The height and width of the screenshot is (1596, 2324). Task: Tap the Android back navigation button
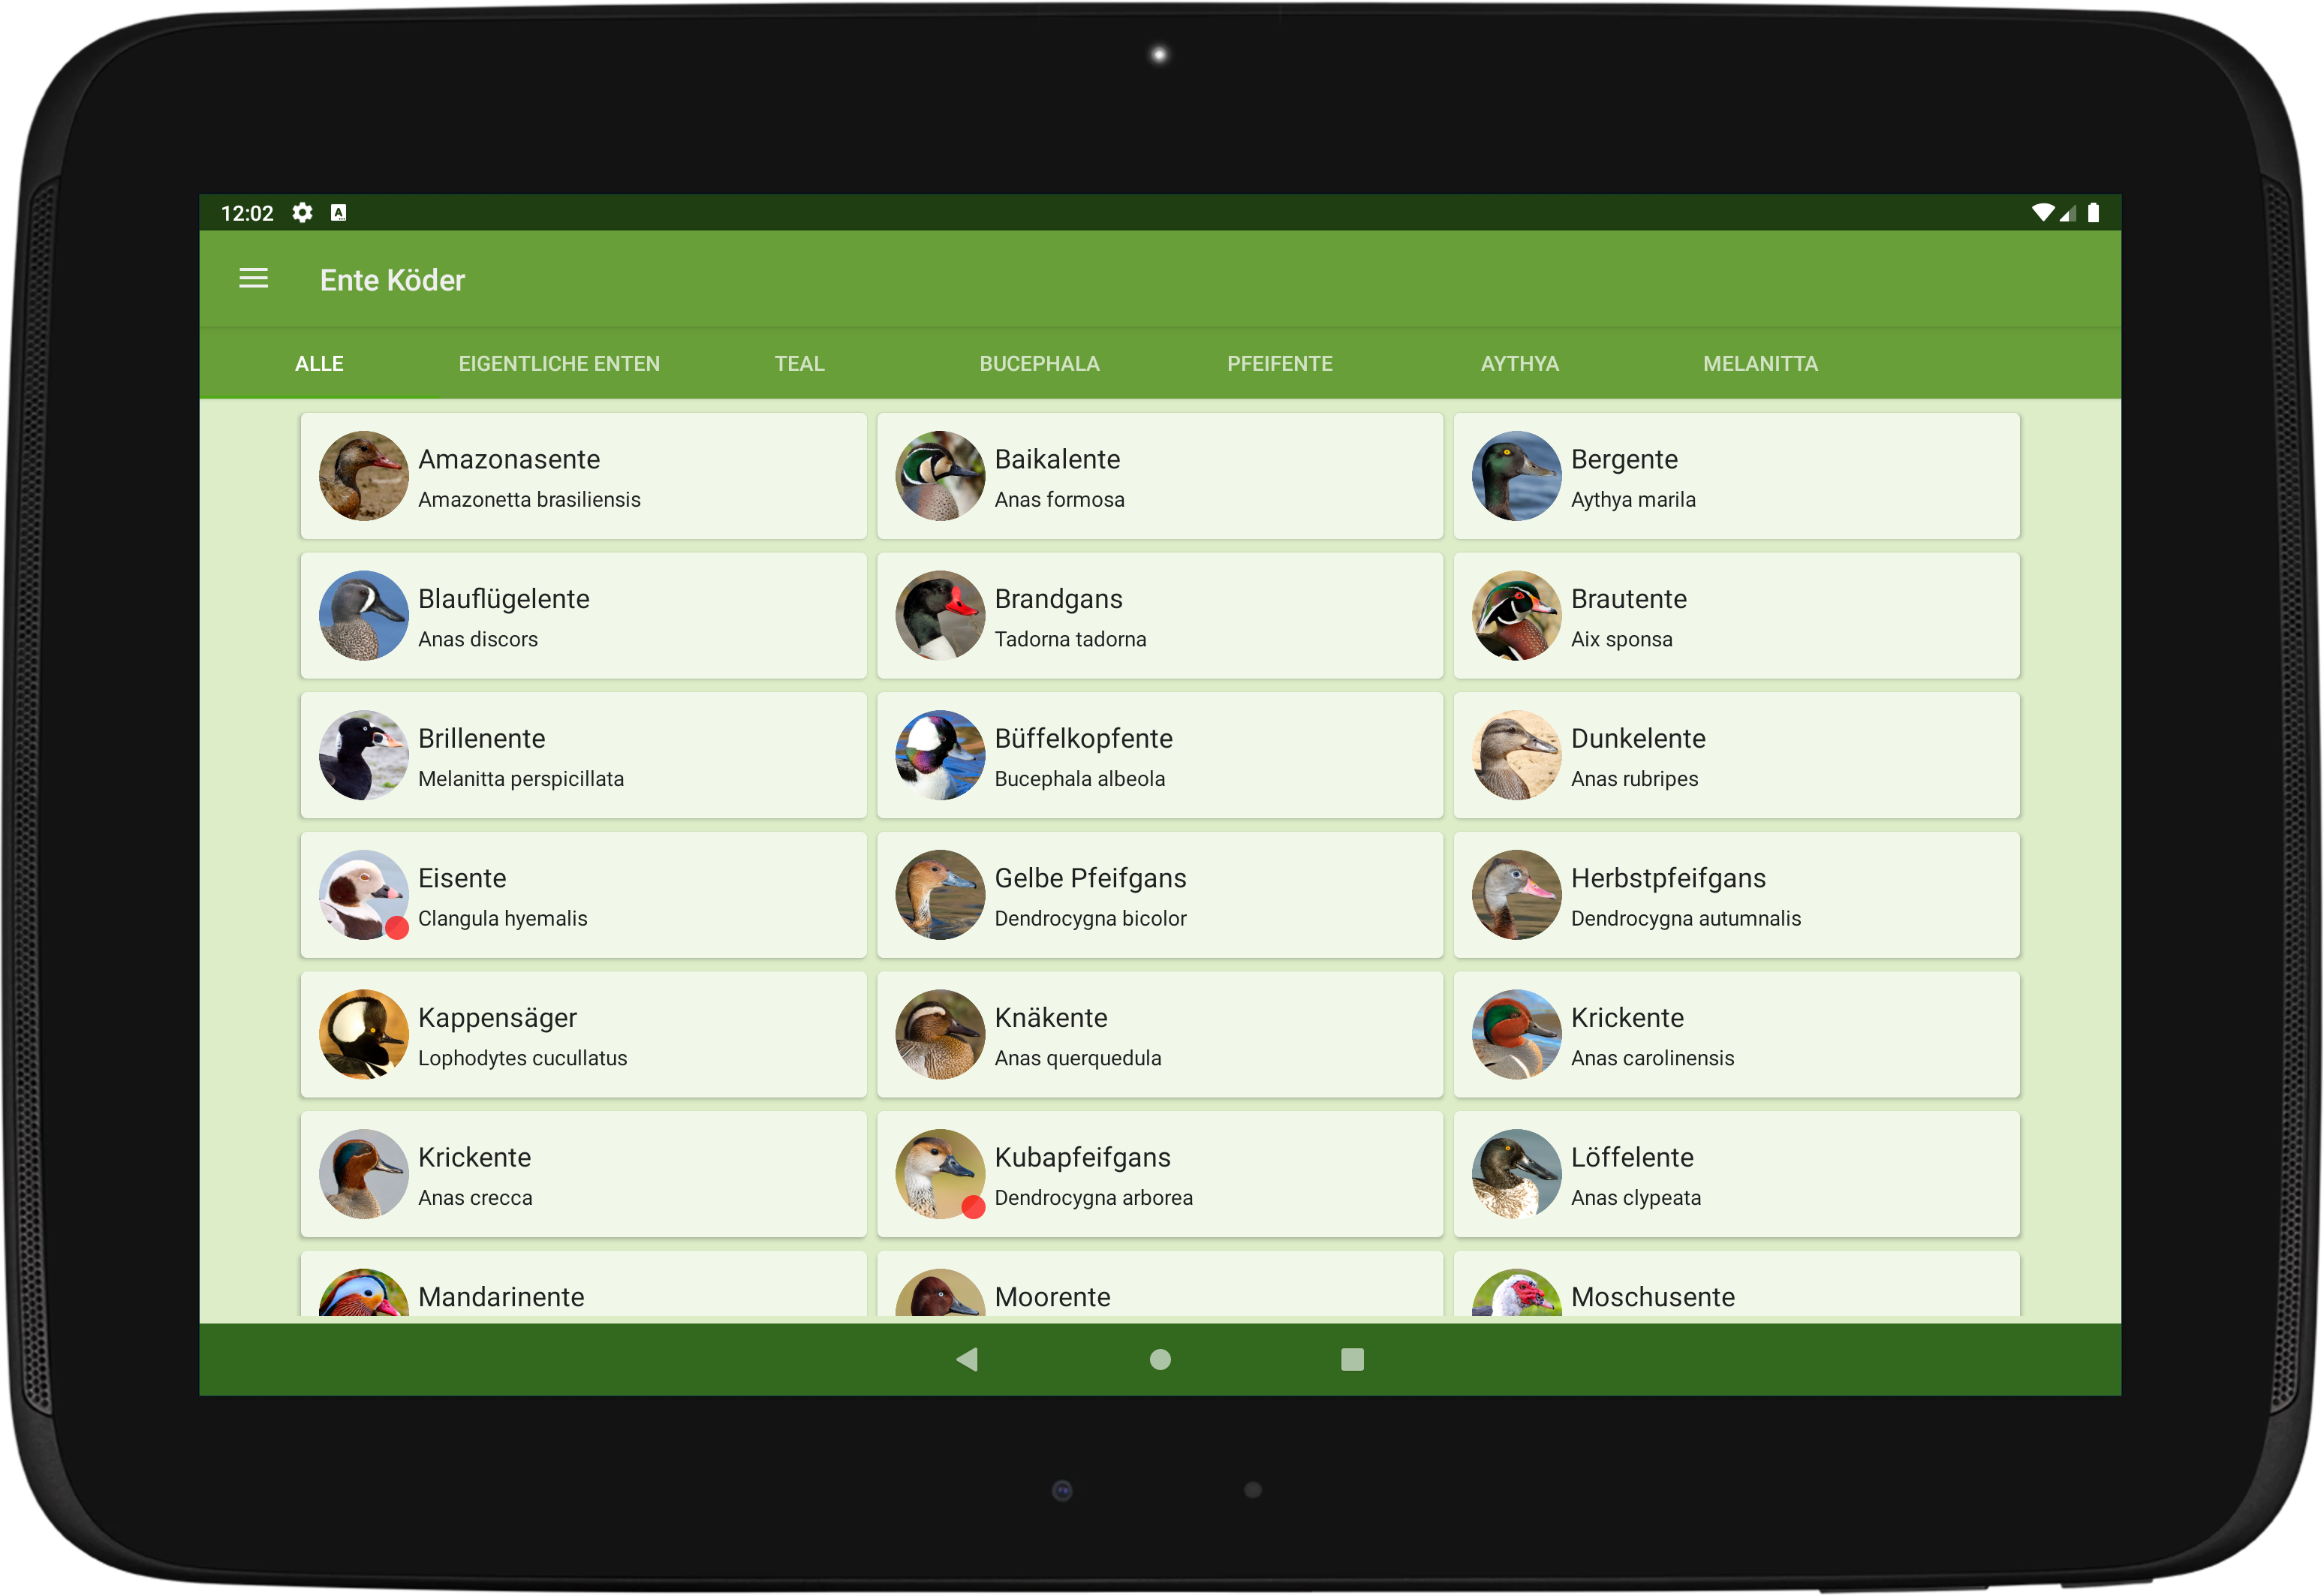pyautogui.click(x=967, y=1360)
